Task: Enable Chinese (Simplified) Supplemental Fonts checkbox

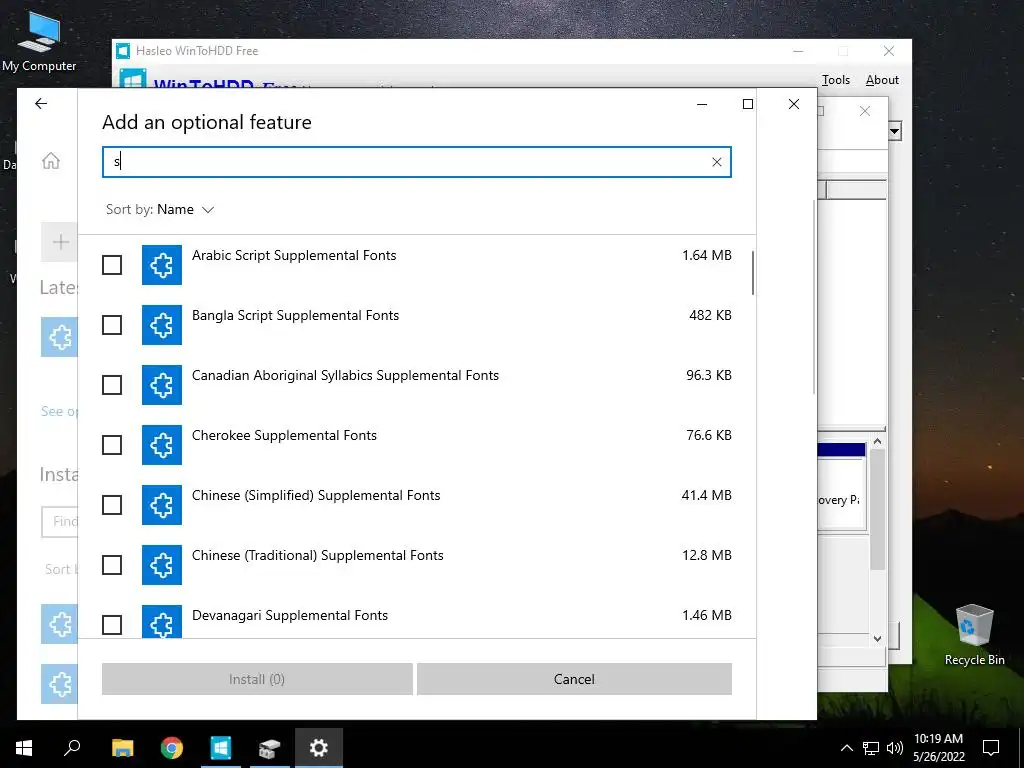Action: click(112, 505)
